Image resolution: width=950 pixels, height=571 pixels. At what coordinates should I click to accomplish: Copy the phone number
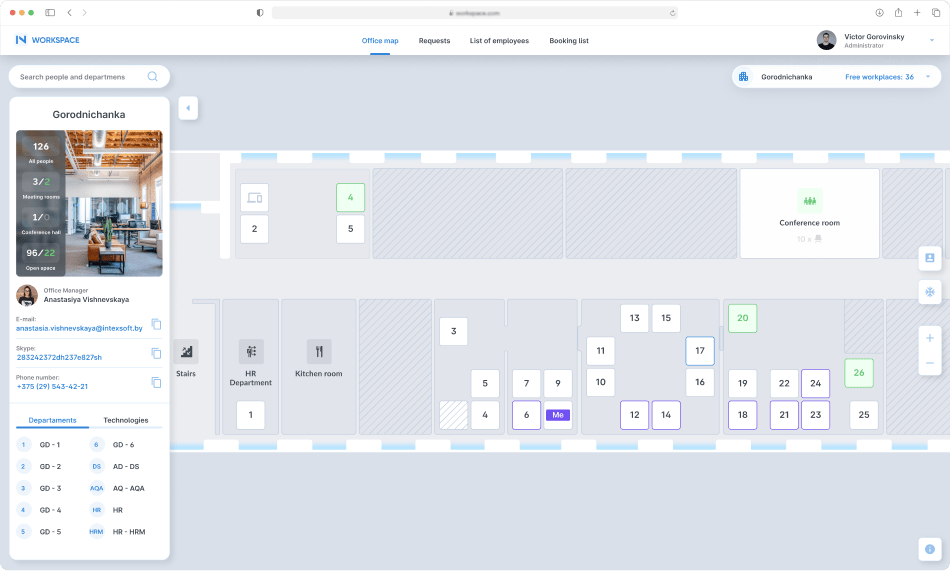click(x=156, y=382)
